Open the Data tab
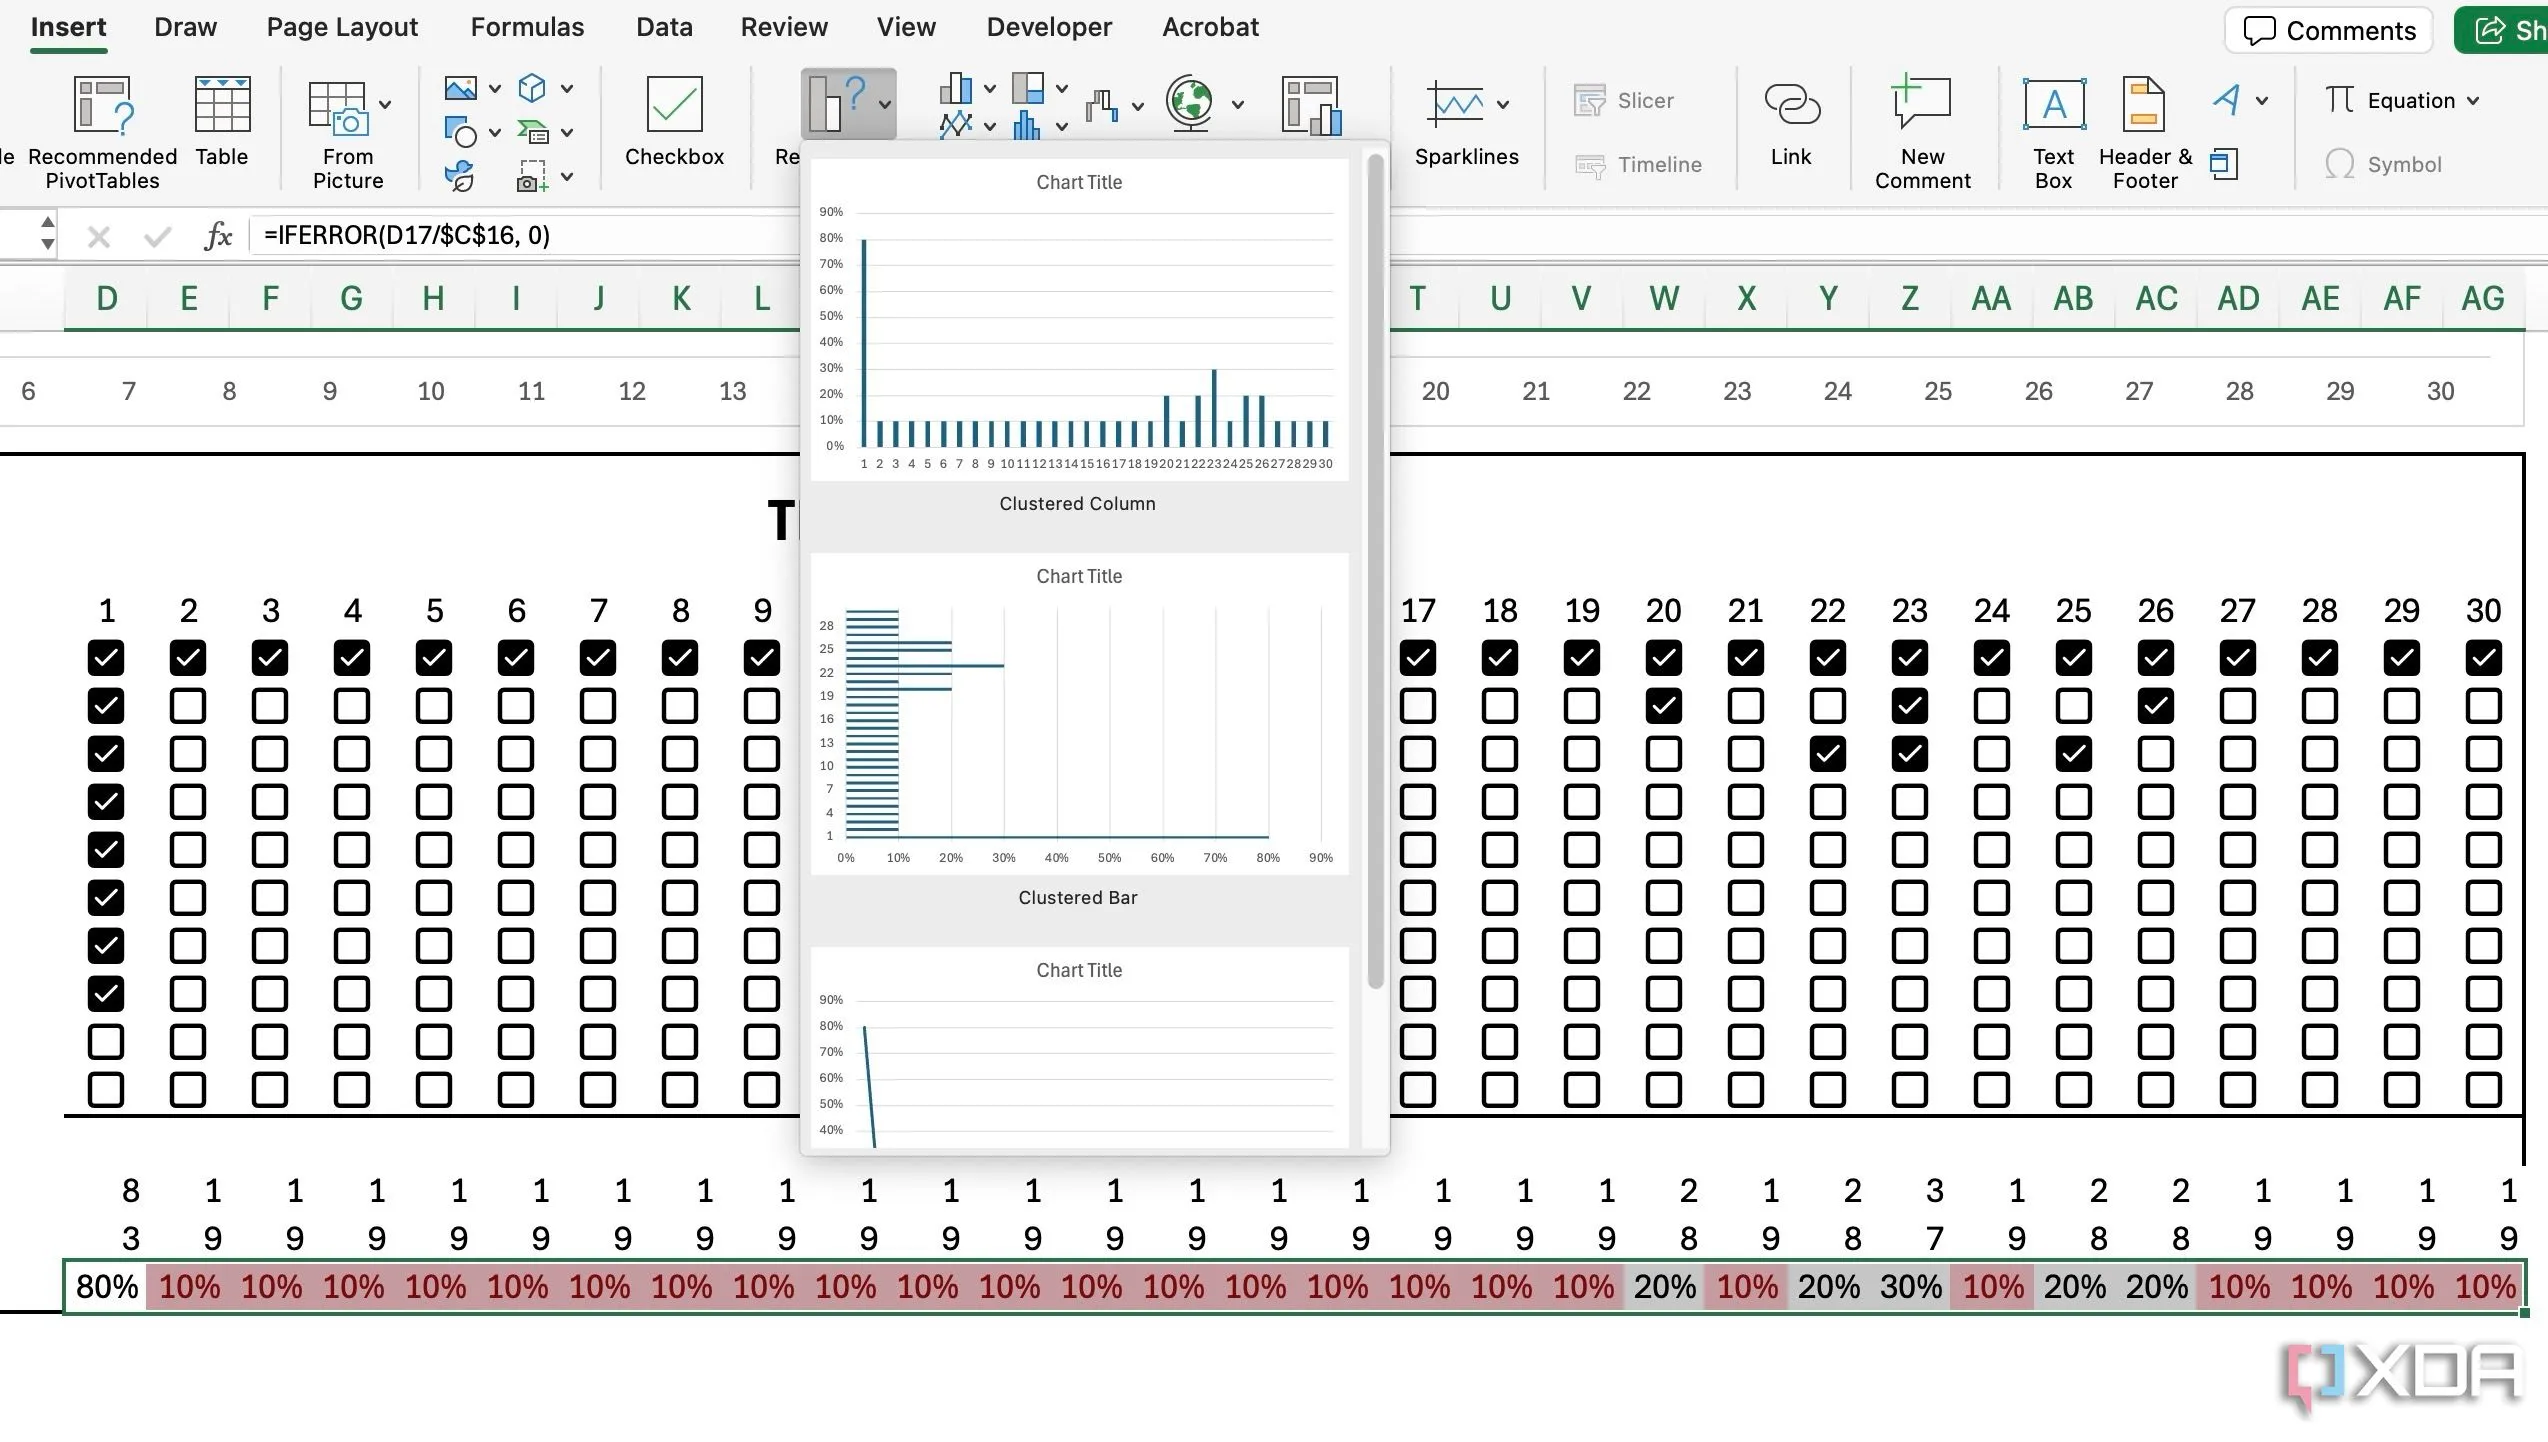 tap(664, 27)
